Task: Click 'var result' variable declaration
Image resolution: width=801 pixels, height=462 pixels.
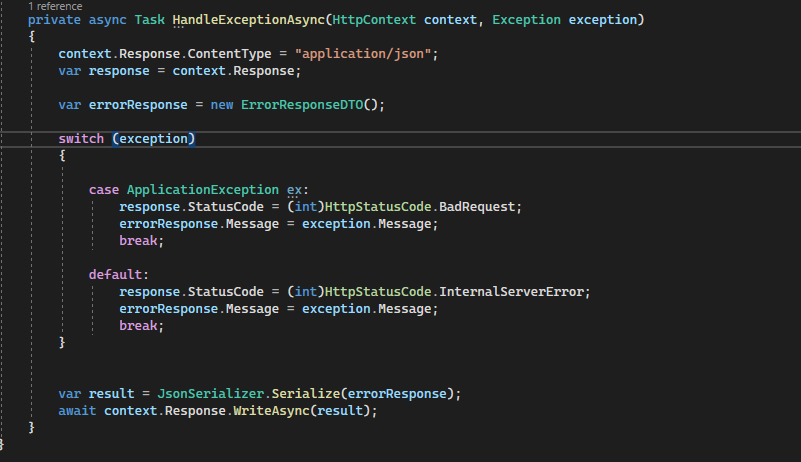Action: pyautogui.click(x=96, y=394)
